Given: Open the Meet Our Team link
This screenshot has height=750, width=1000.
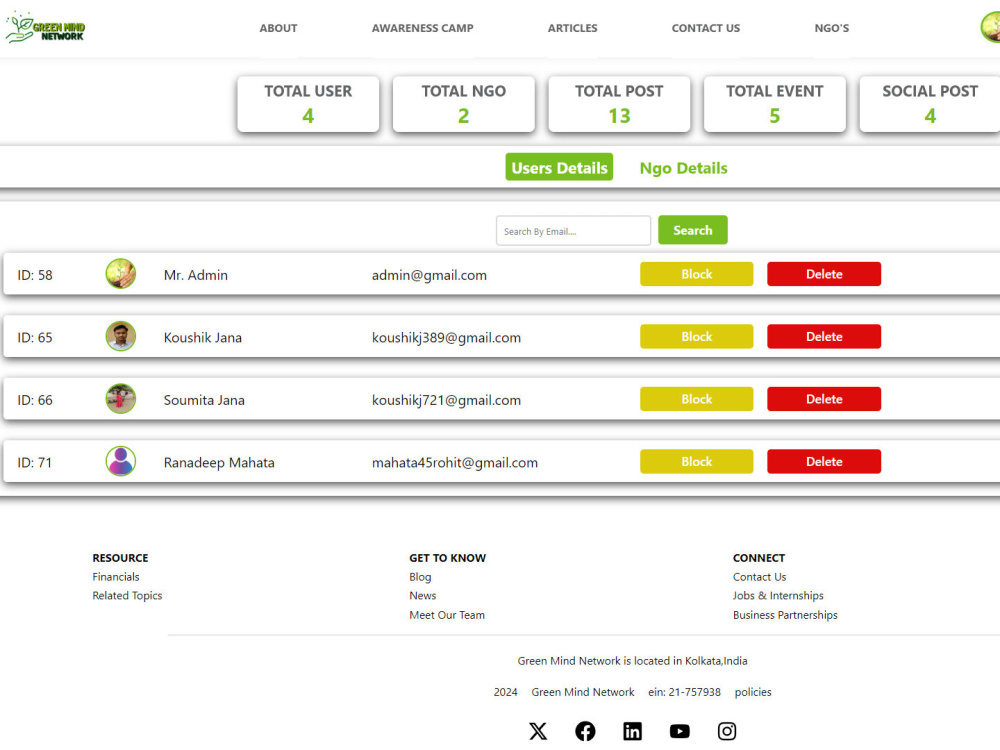Looking at the screenshot, I should coord(447,615).
